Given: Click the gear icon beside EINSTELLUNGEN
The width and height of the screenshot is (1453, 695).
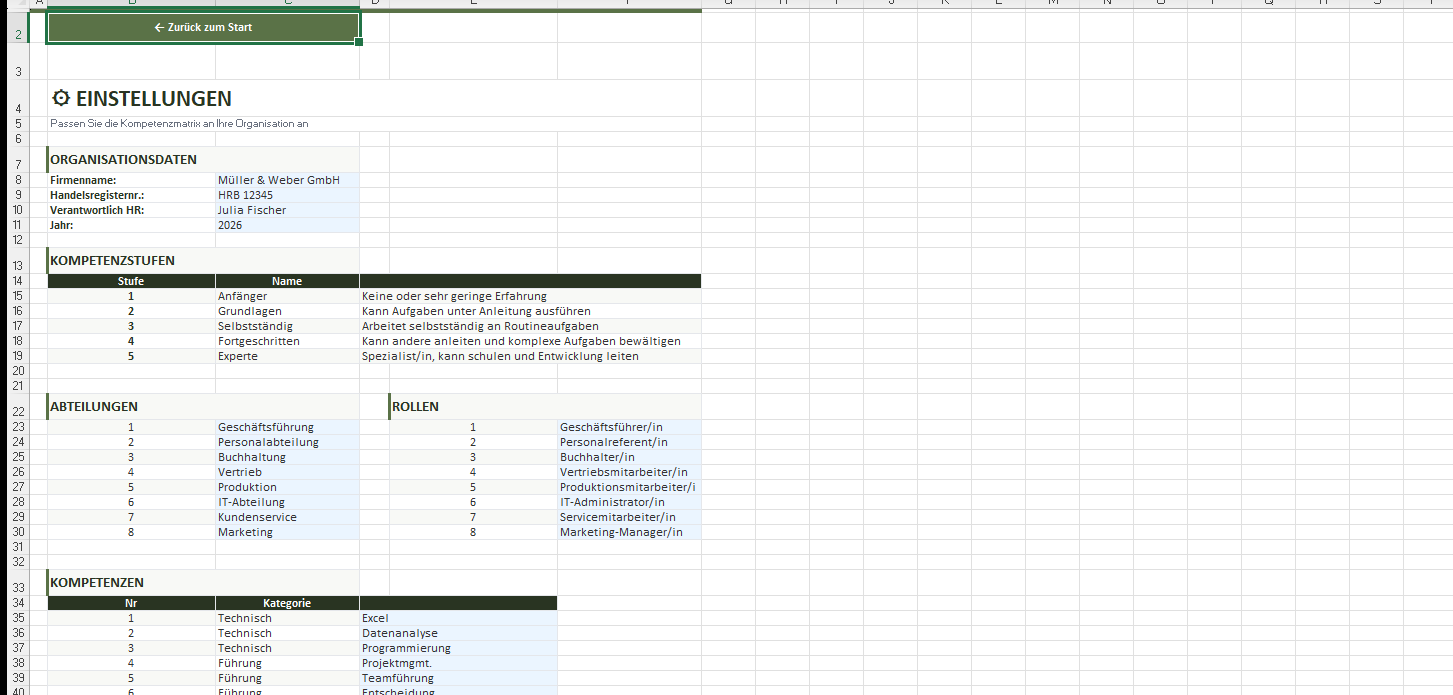Looking at the screenshot, I should click(61, 98).
